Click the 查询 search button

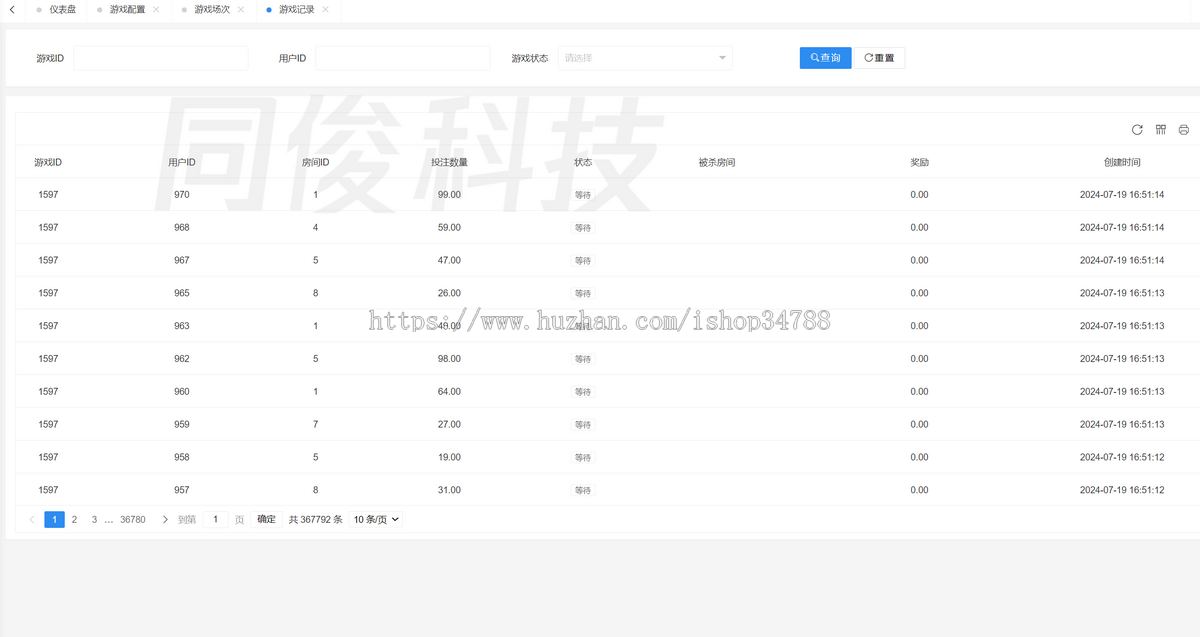click(x=825, y=58)
